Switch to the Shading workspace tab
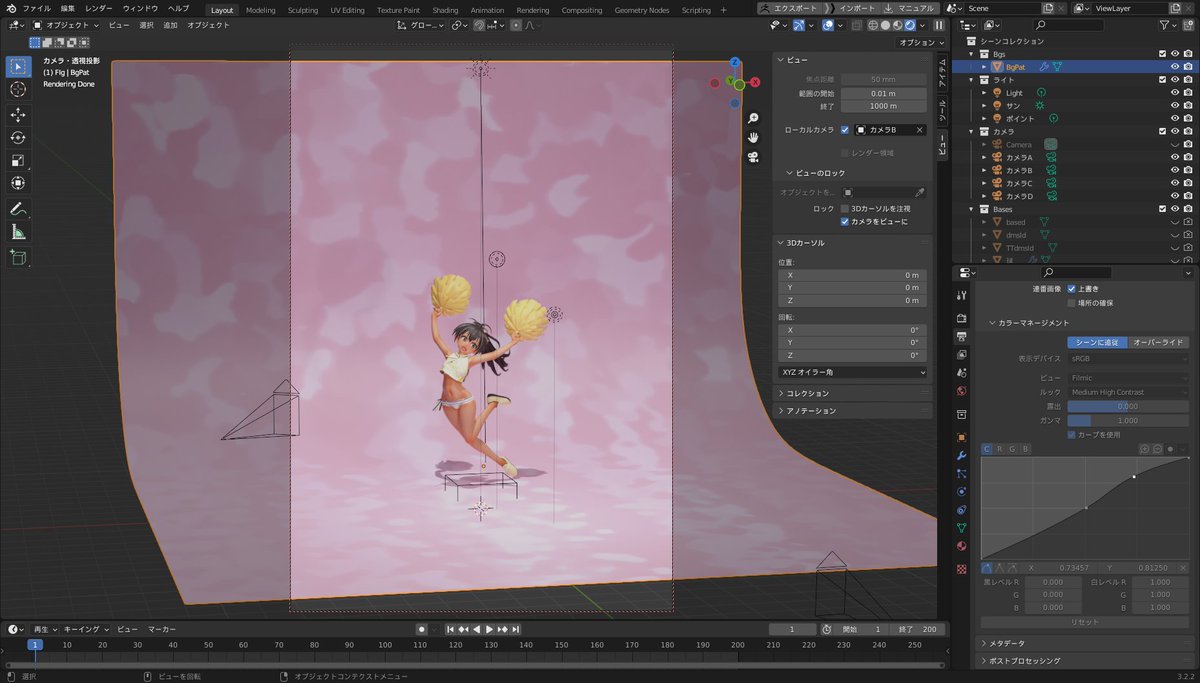Viewport: 1200px width, 683px height. [445, 10]
